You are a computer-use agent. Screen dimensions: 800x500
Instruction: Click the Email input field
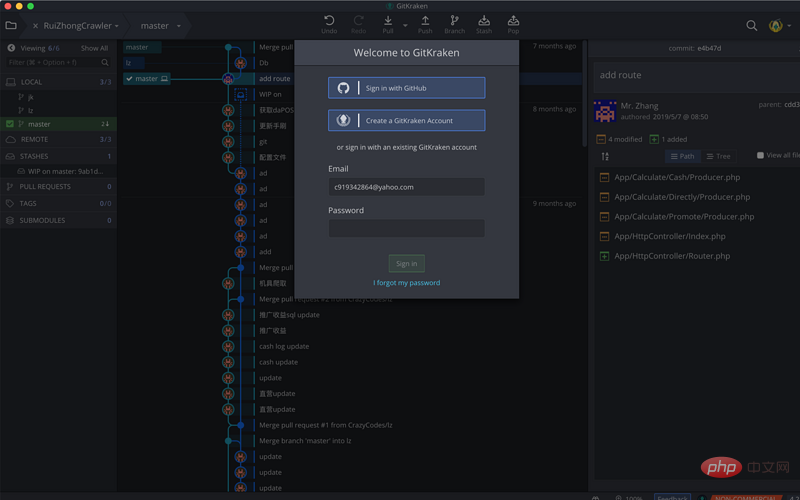(407, 187)
